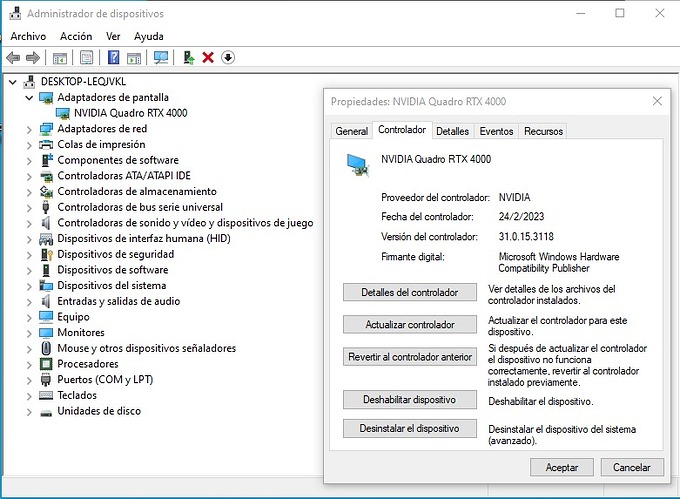680x499 pixels.
Task: Open the Ver menu
Action: coord(113,36)
